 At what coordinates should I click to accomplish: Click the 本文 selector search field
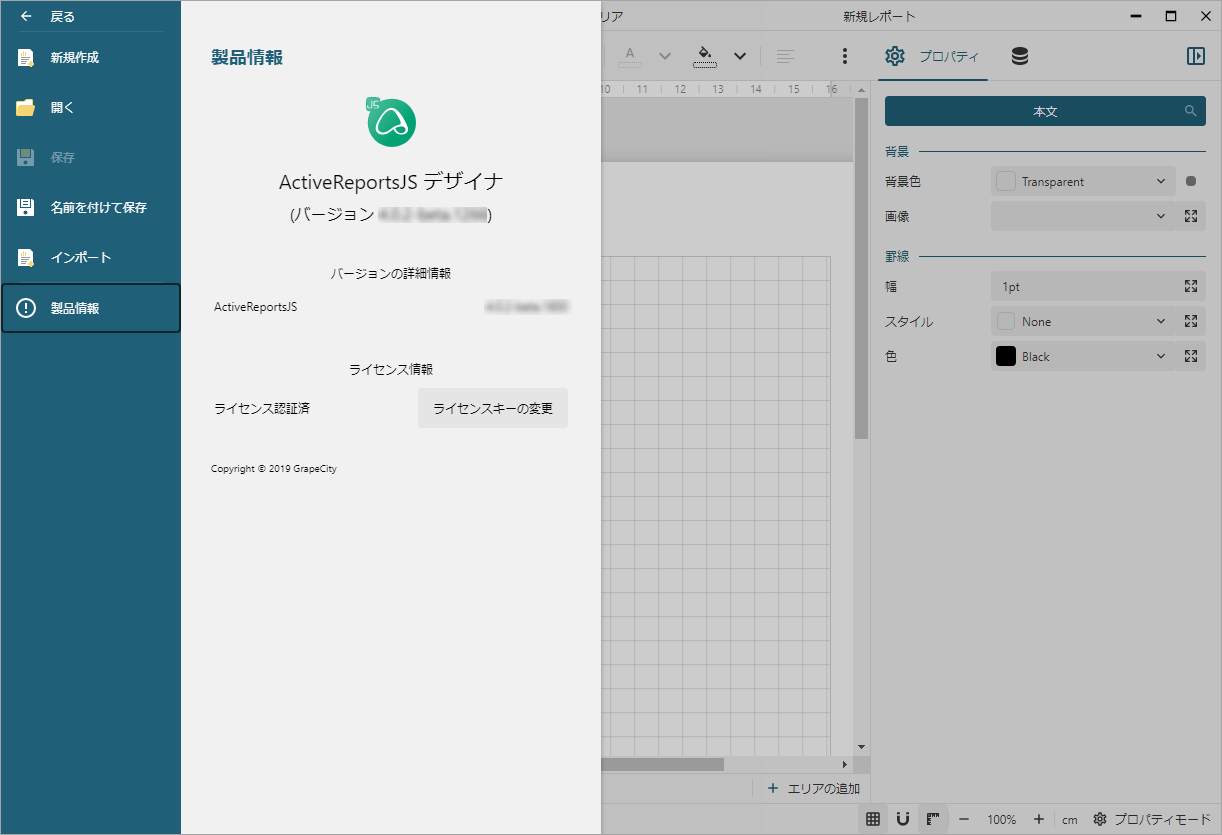[x=1045, y=111]
